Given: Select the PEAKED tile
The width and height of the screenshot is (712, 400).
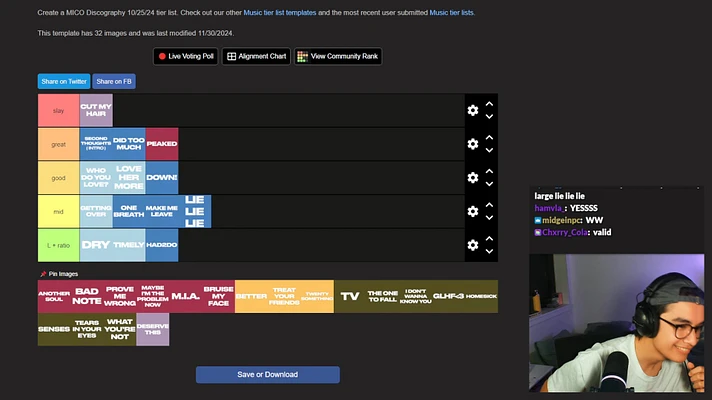Looking at the screenshot, I should (162, 144).
